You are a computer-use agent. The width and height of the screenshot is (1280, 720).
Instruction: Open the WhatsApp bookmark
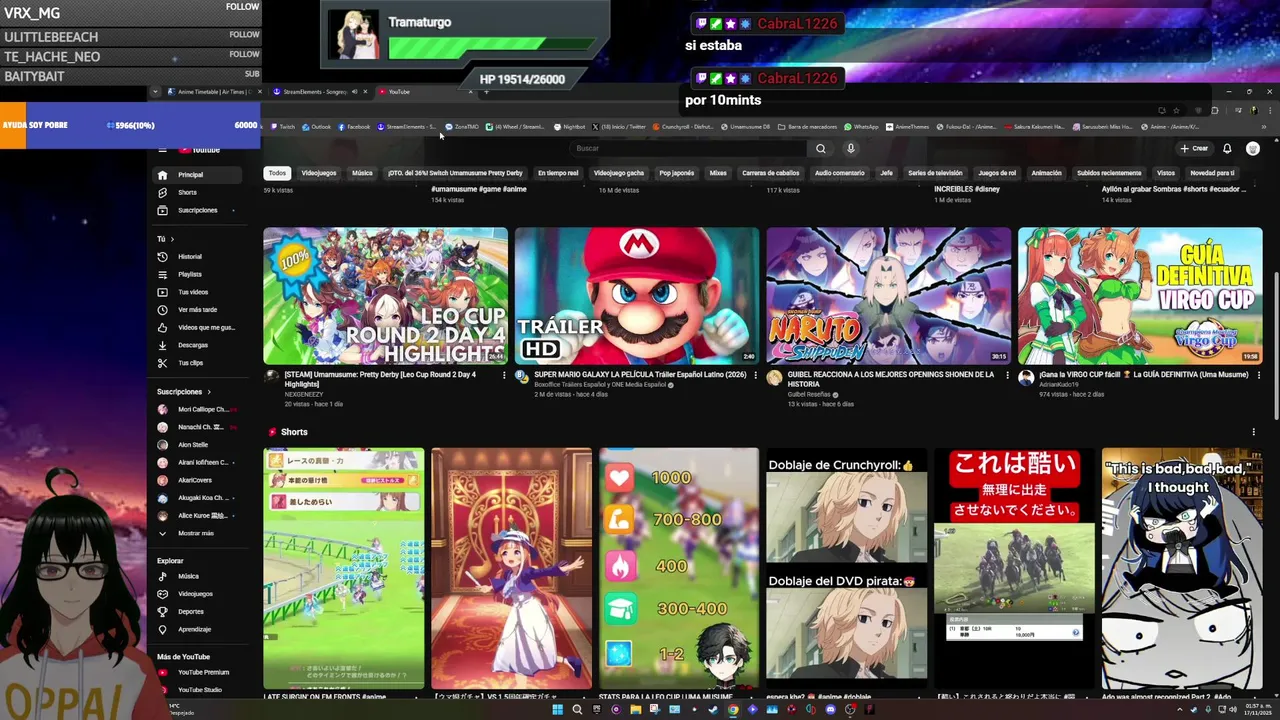pos(861,127)
